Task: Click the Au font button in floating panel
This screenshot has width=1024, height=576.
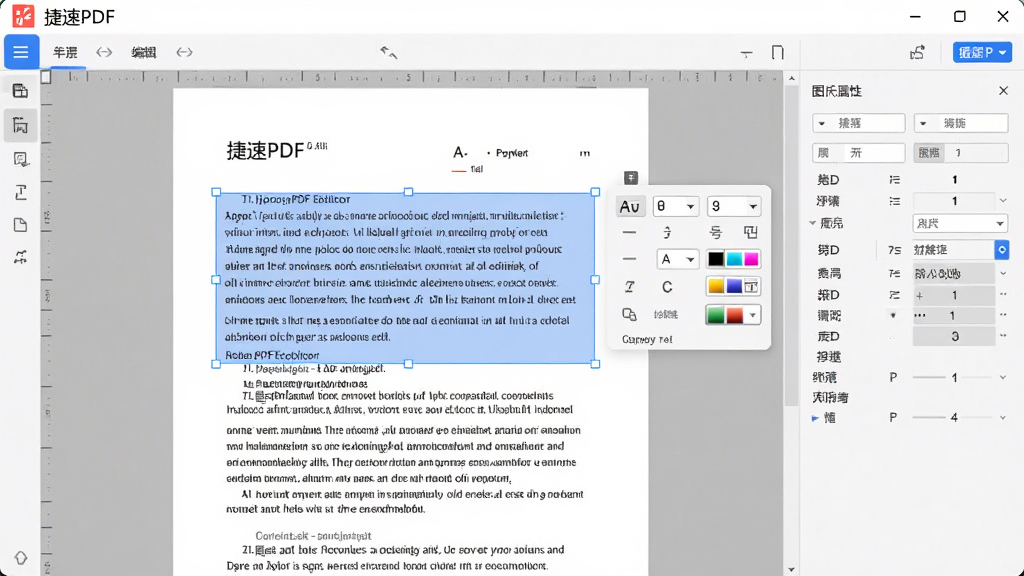Action: point(630,206)
